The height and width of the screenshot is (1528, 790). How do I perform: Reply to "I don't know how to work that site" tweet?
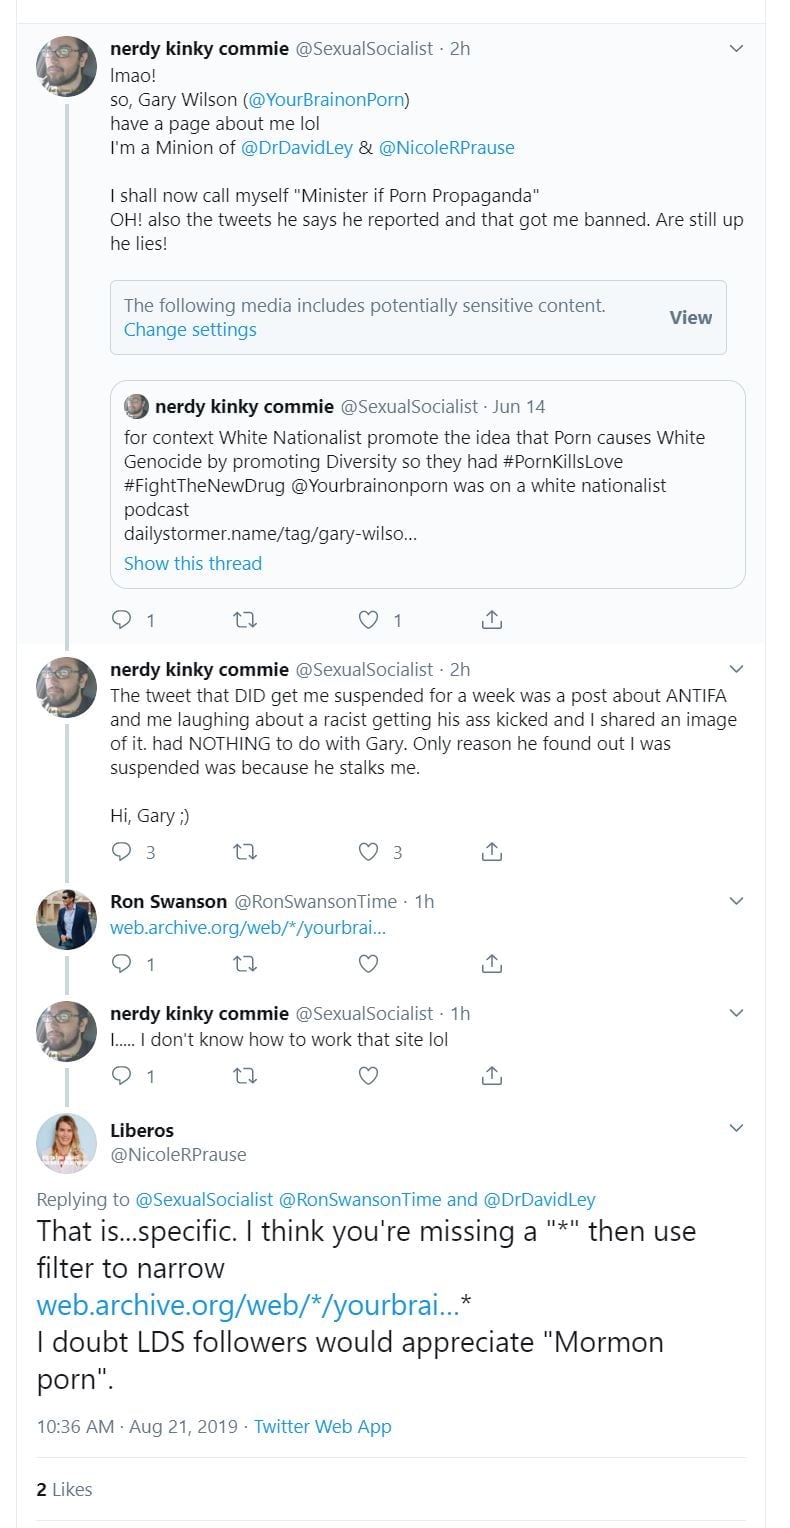(122, 1076)
